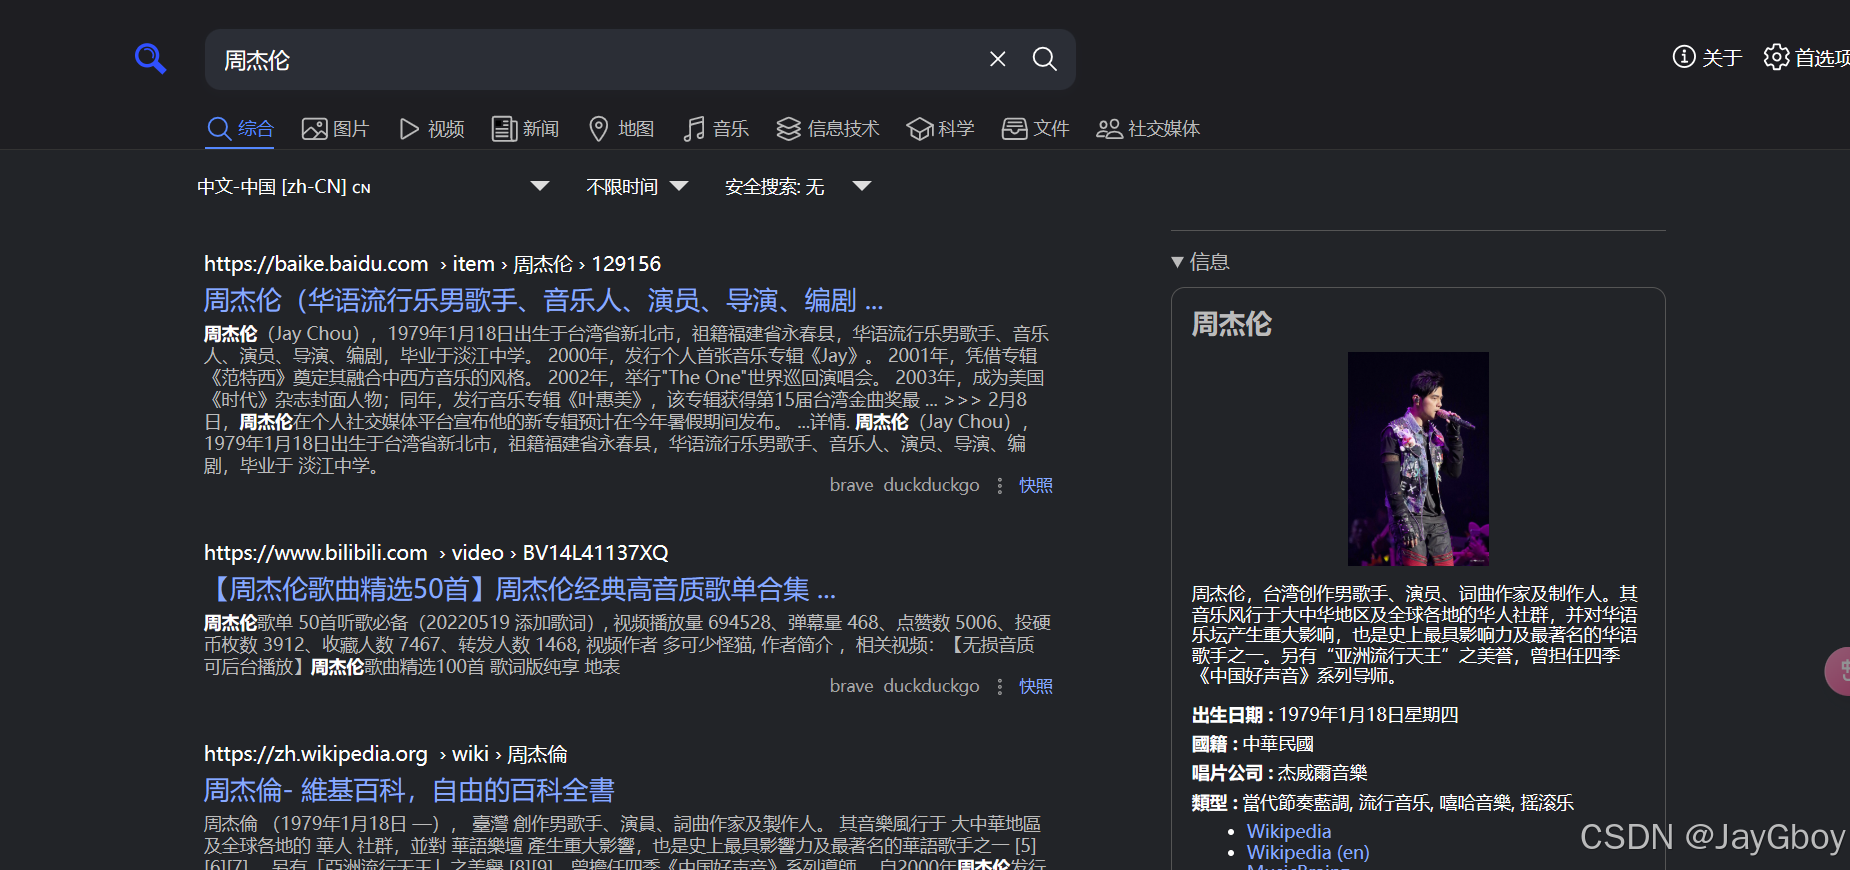
Task: Collapse the 信息 infobox section
Action: pos(1200,262)
